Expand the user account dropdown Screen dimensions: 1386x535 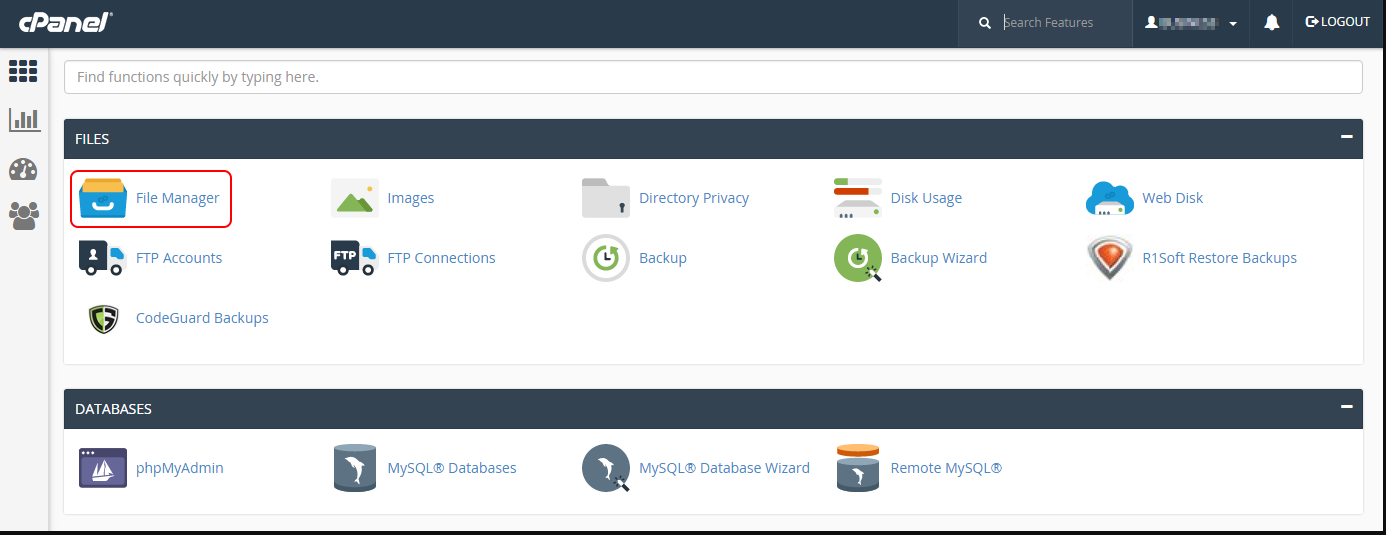(x=1193, y=23)
